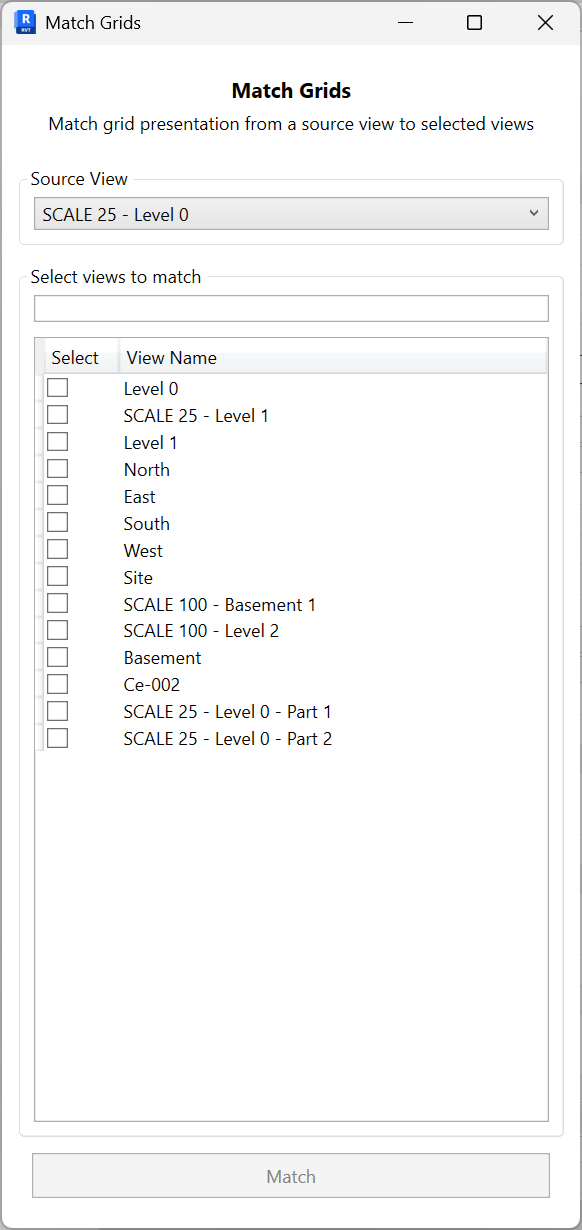This screenshot has width=582, height=1230.
Task: Select the Level 1 checkbox
Action: coord(57,441)
